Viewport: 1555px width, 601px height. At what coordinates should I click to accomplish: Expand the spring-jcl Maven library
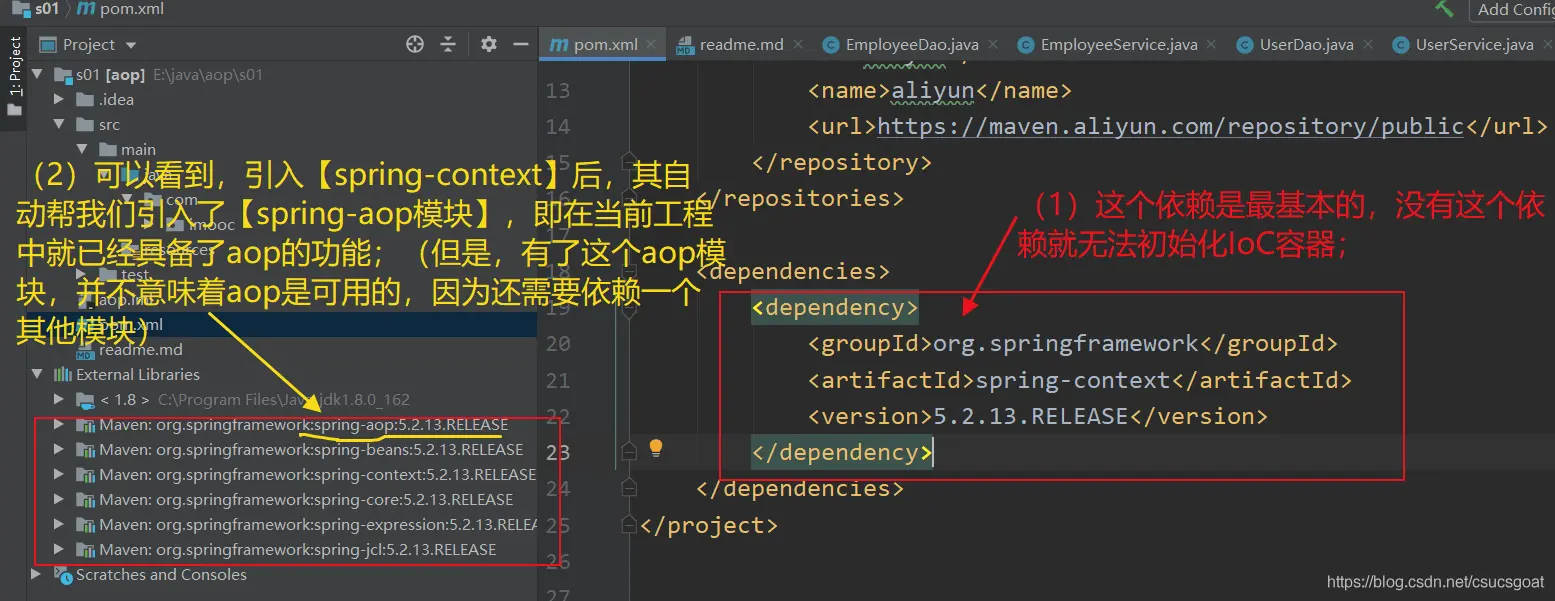pyautogui.click(x=60, y=550)
